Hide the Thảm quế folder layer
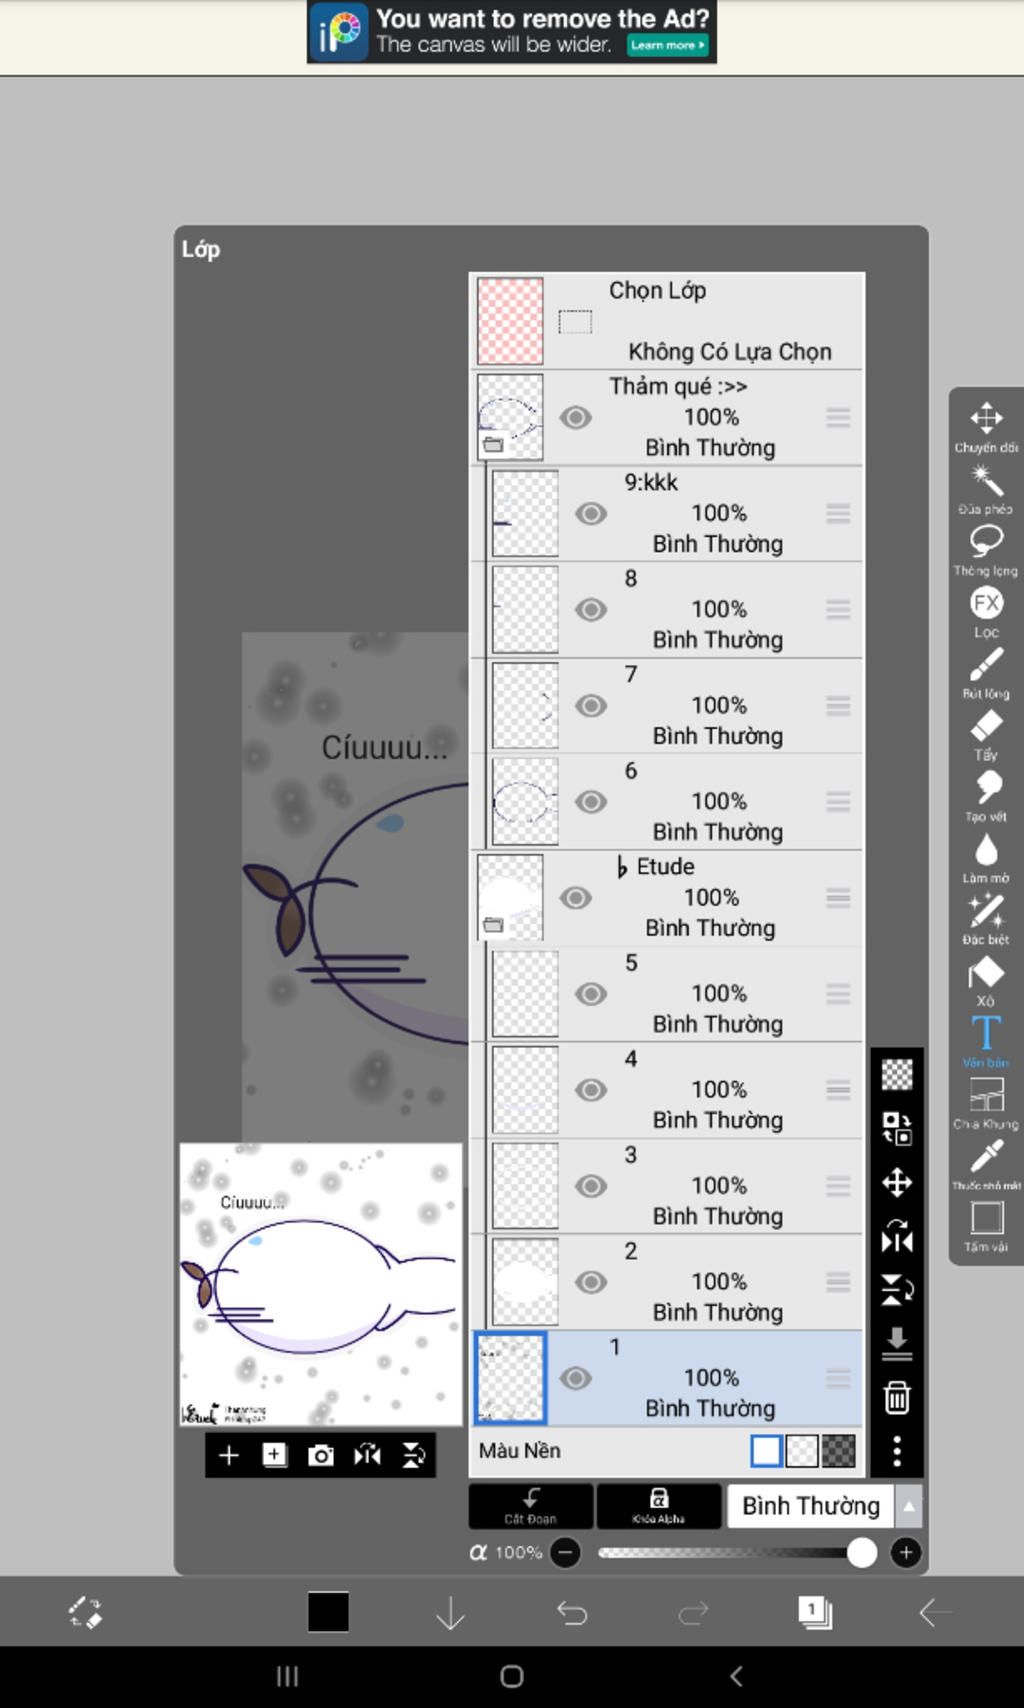The height and width of the screenshot is (1708, 1024). tap(575, 417)
